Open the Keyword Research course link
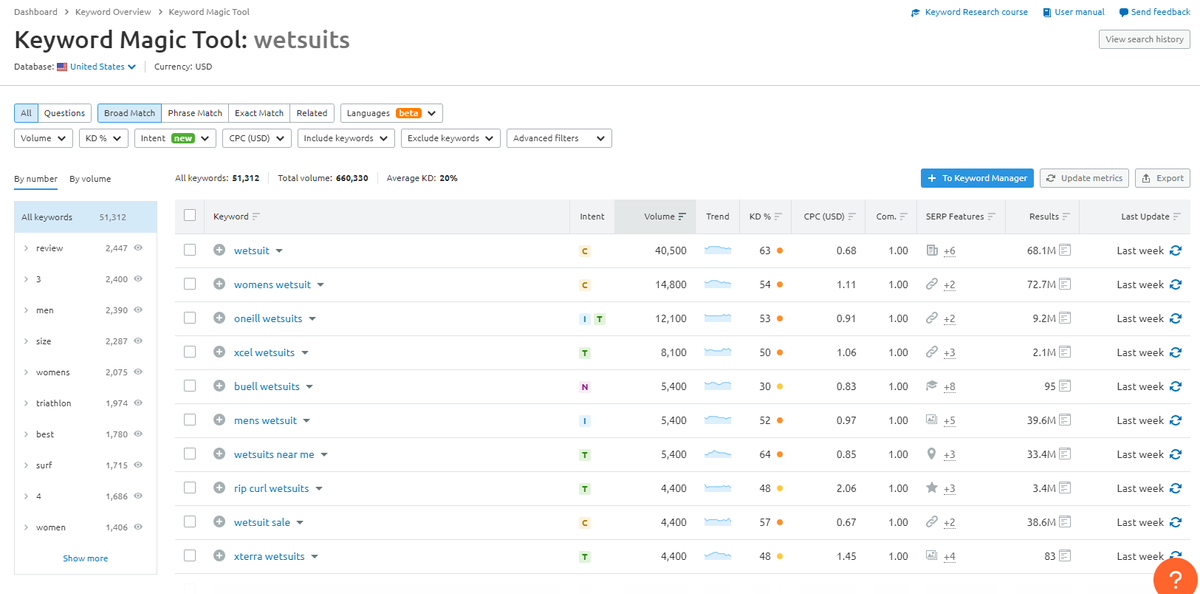The height and width of the screenshot is (594, 1200). coord(969,12)
